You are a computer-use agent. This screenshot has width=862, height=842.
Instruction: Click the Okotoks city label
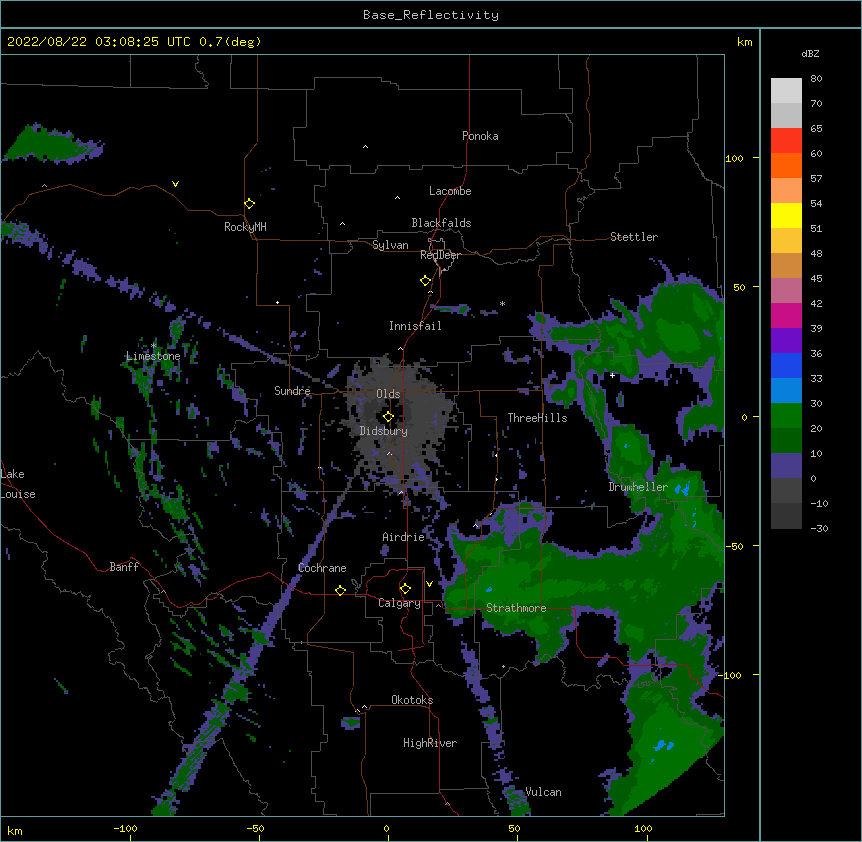[x=412, y=700]
